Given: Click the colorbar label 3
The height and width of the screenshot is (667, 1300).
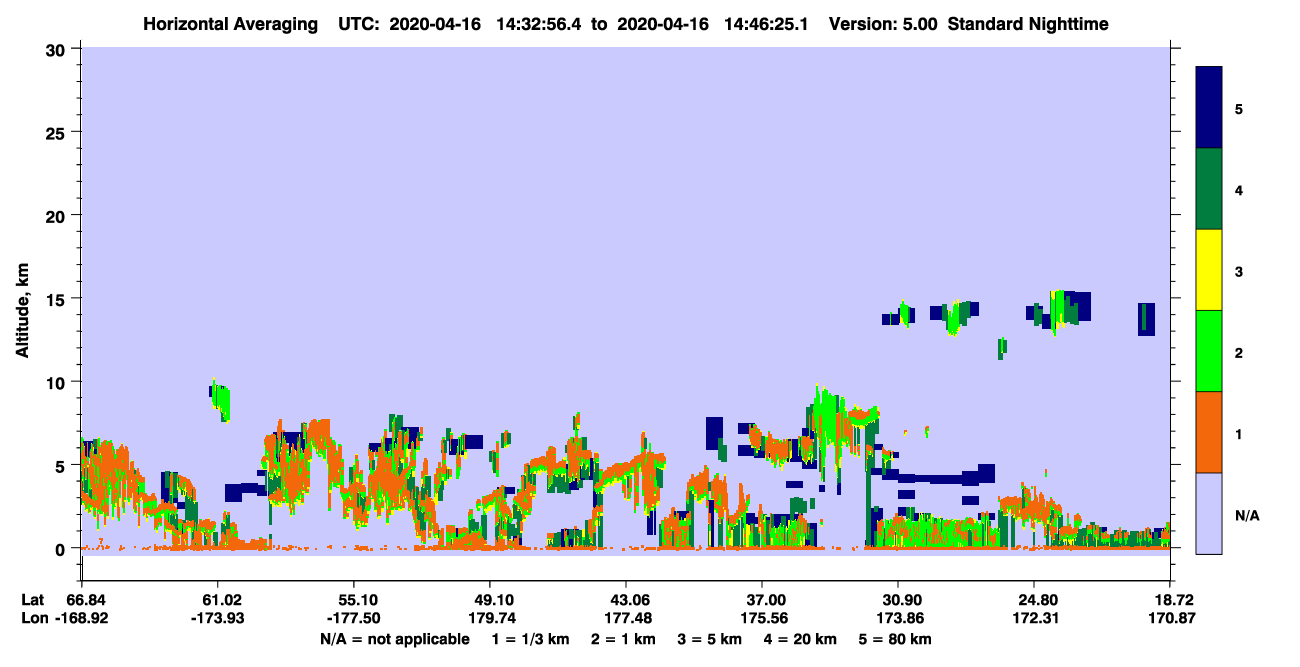Looking at the screenshot, I should (1239, 272).
